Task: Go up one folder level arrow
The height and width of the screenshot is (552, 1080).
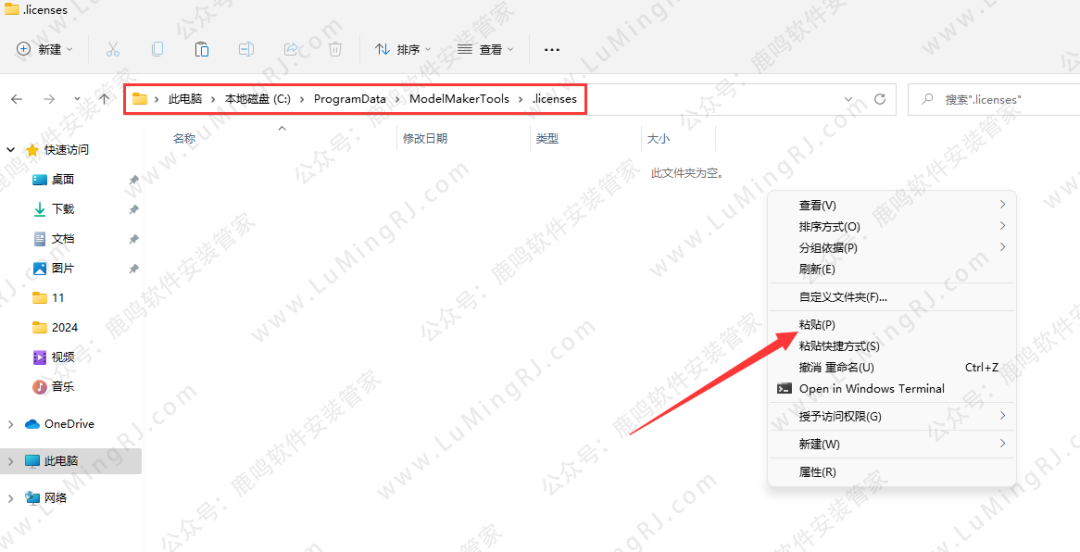Action: (105, 99)
